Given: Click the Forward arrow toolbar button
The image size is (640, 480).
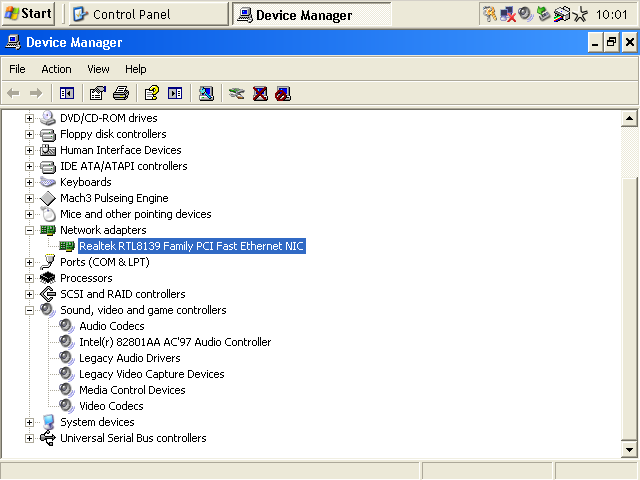Looking at the screenshot, I should [x=36, y=93].
